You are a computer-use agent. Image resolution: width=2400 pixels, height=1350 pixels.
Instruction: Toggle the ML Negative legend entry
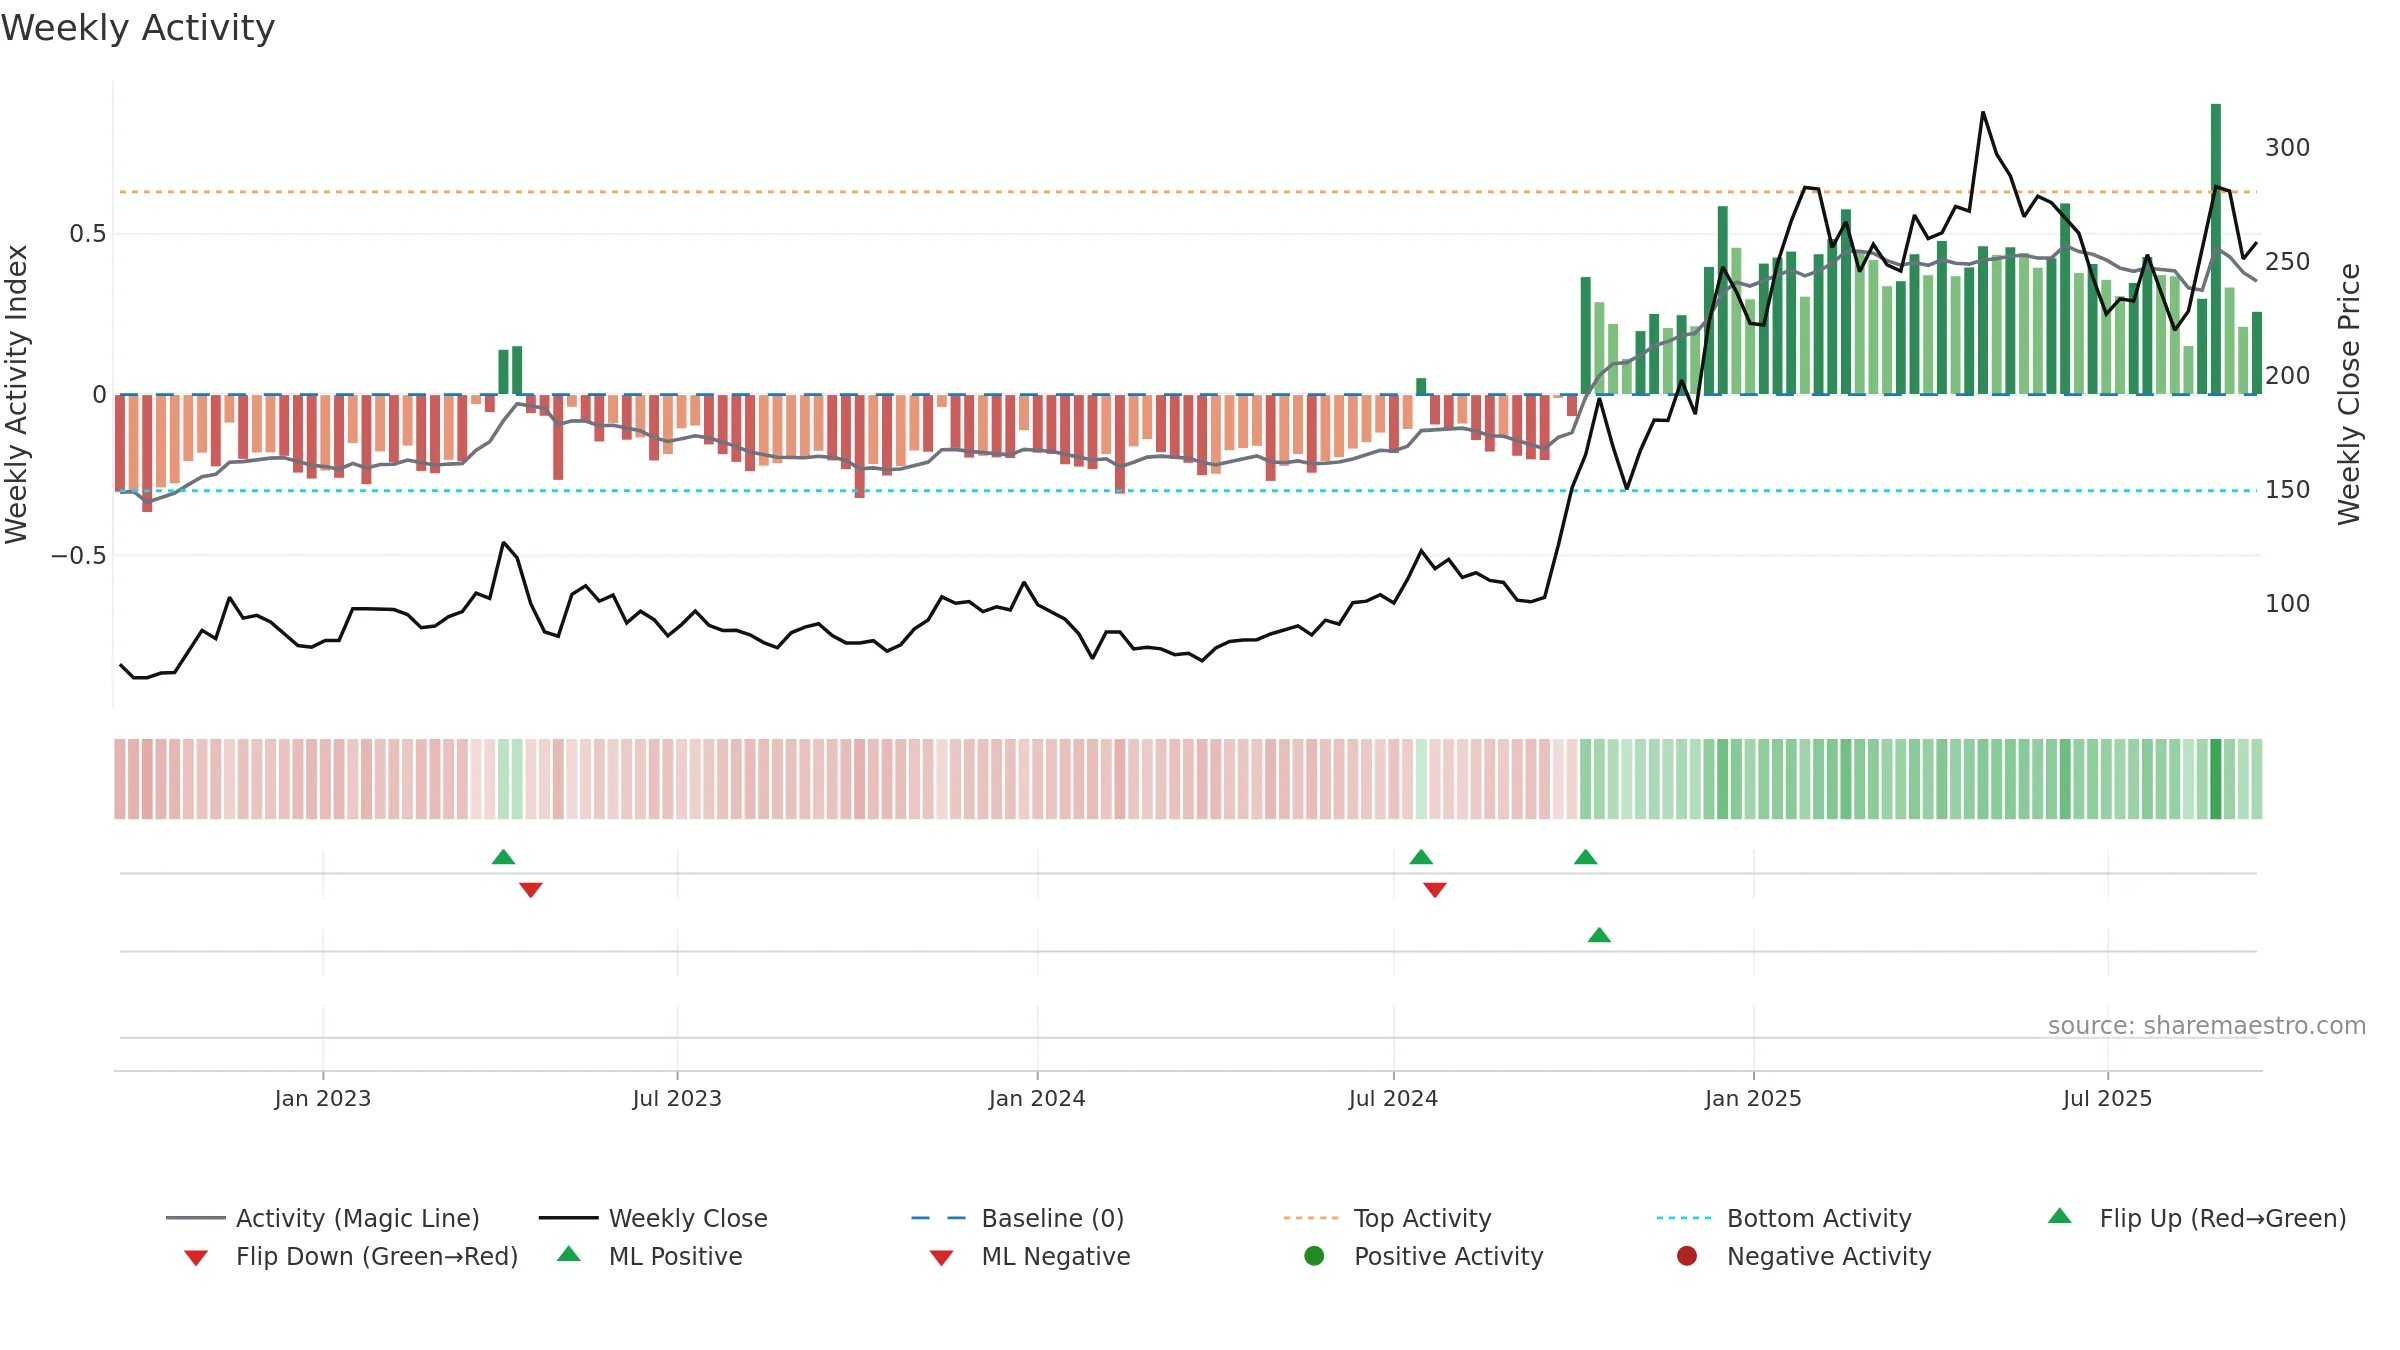click(1030, 1256)
